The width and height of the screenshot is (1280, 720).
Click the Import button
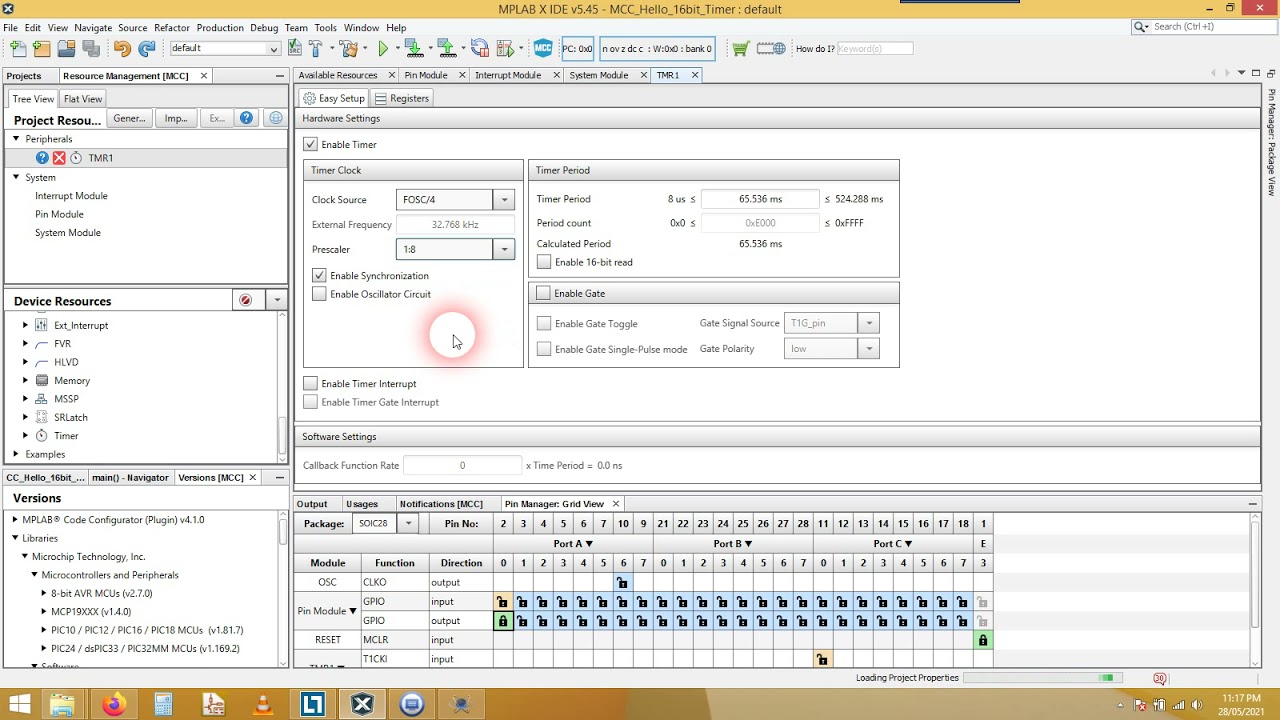coord(176,118)
